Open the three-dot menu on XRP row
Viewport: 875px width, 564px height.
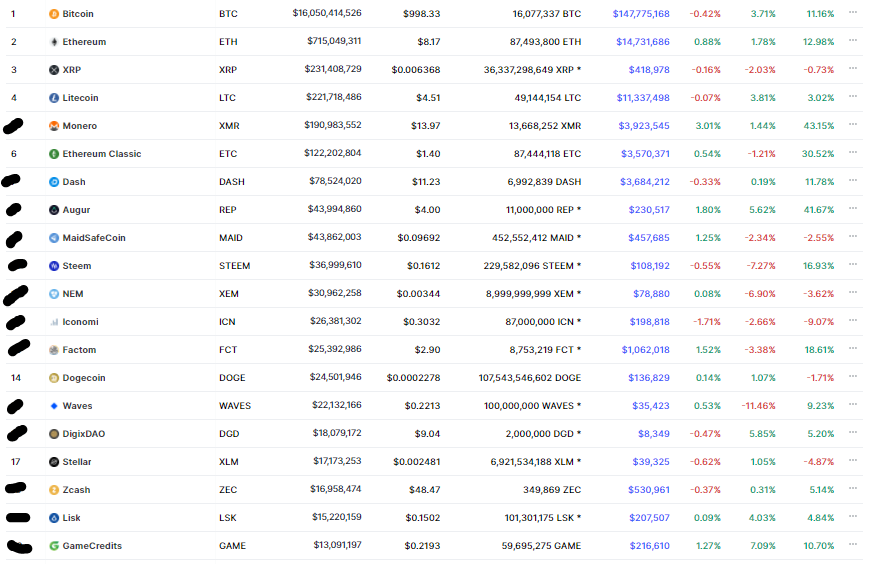point(853,68)
